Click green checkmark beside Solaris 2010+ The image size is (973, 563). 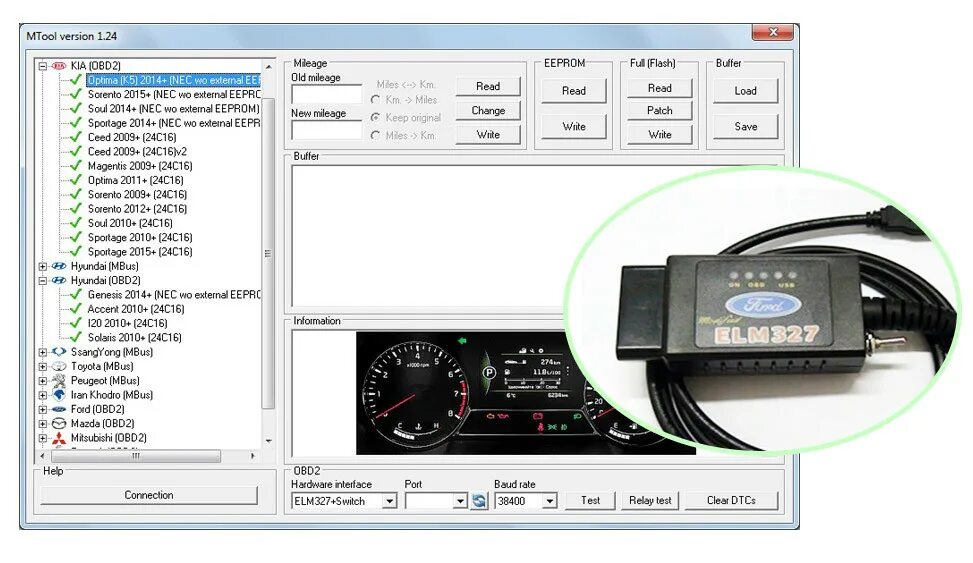(76, 338)
